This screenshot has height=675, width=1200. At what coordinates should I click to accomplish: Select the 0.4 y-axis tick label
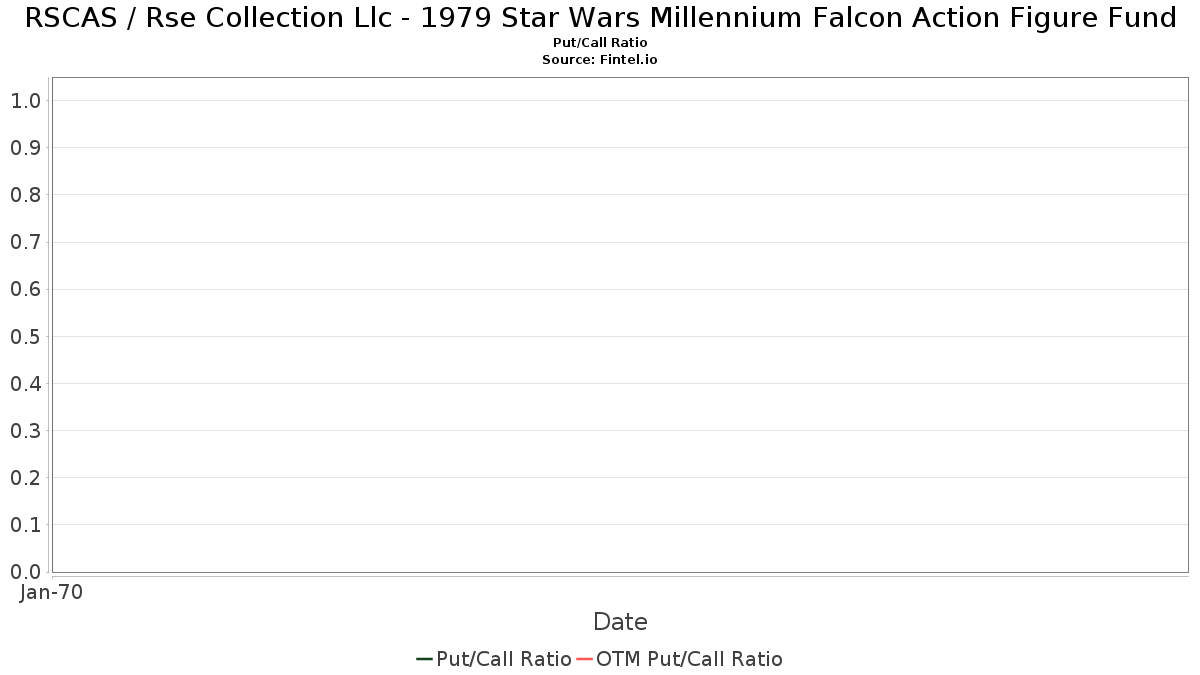(x=25, y=384)
